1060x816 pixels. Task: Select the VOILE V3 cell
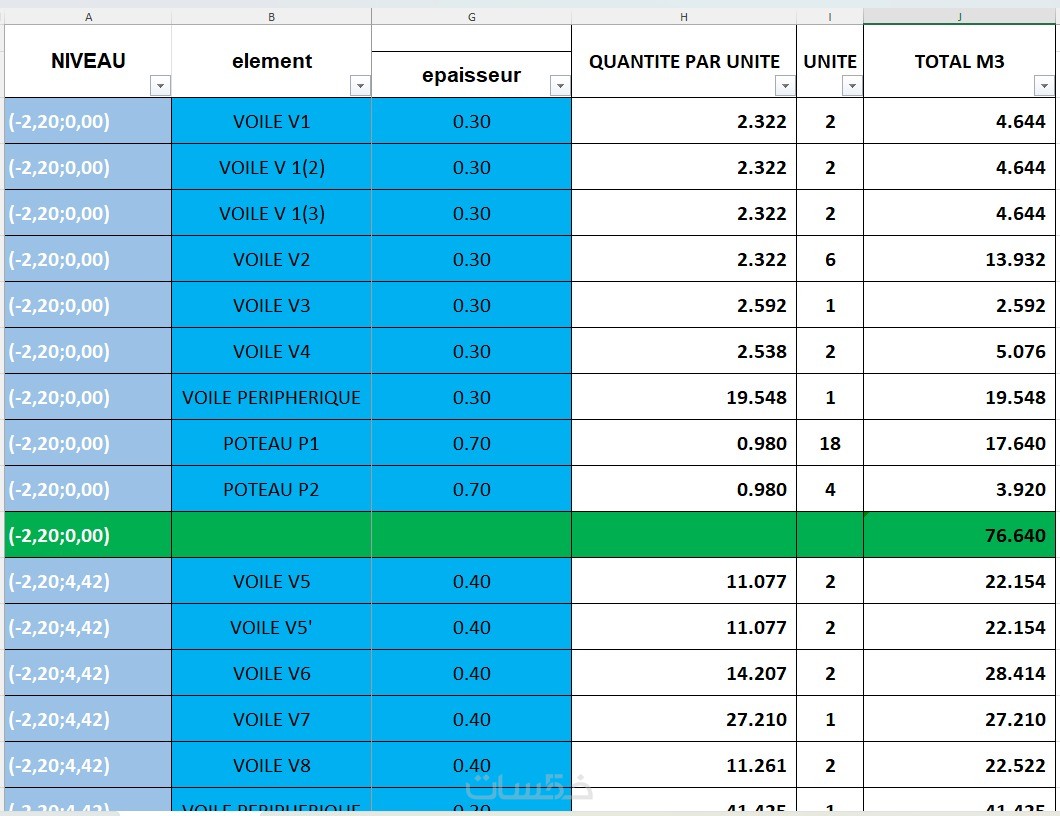[271, 305]
